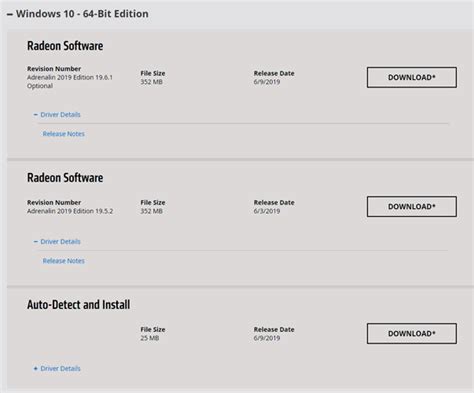The height and width of the screenshot is (393, 474).
Task: Click the release date 6/3/2019
Action: click(x=267, y=211)
